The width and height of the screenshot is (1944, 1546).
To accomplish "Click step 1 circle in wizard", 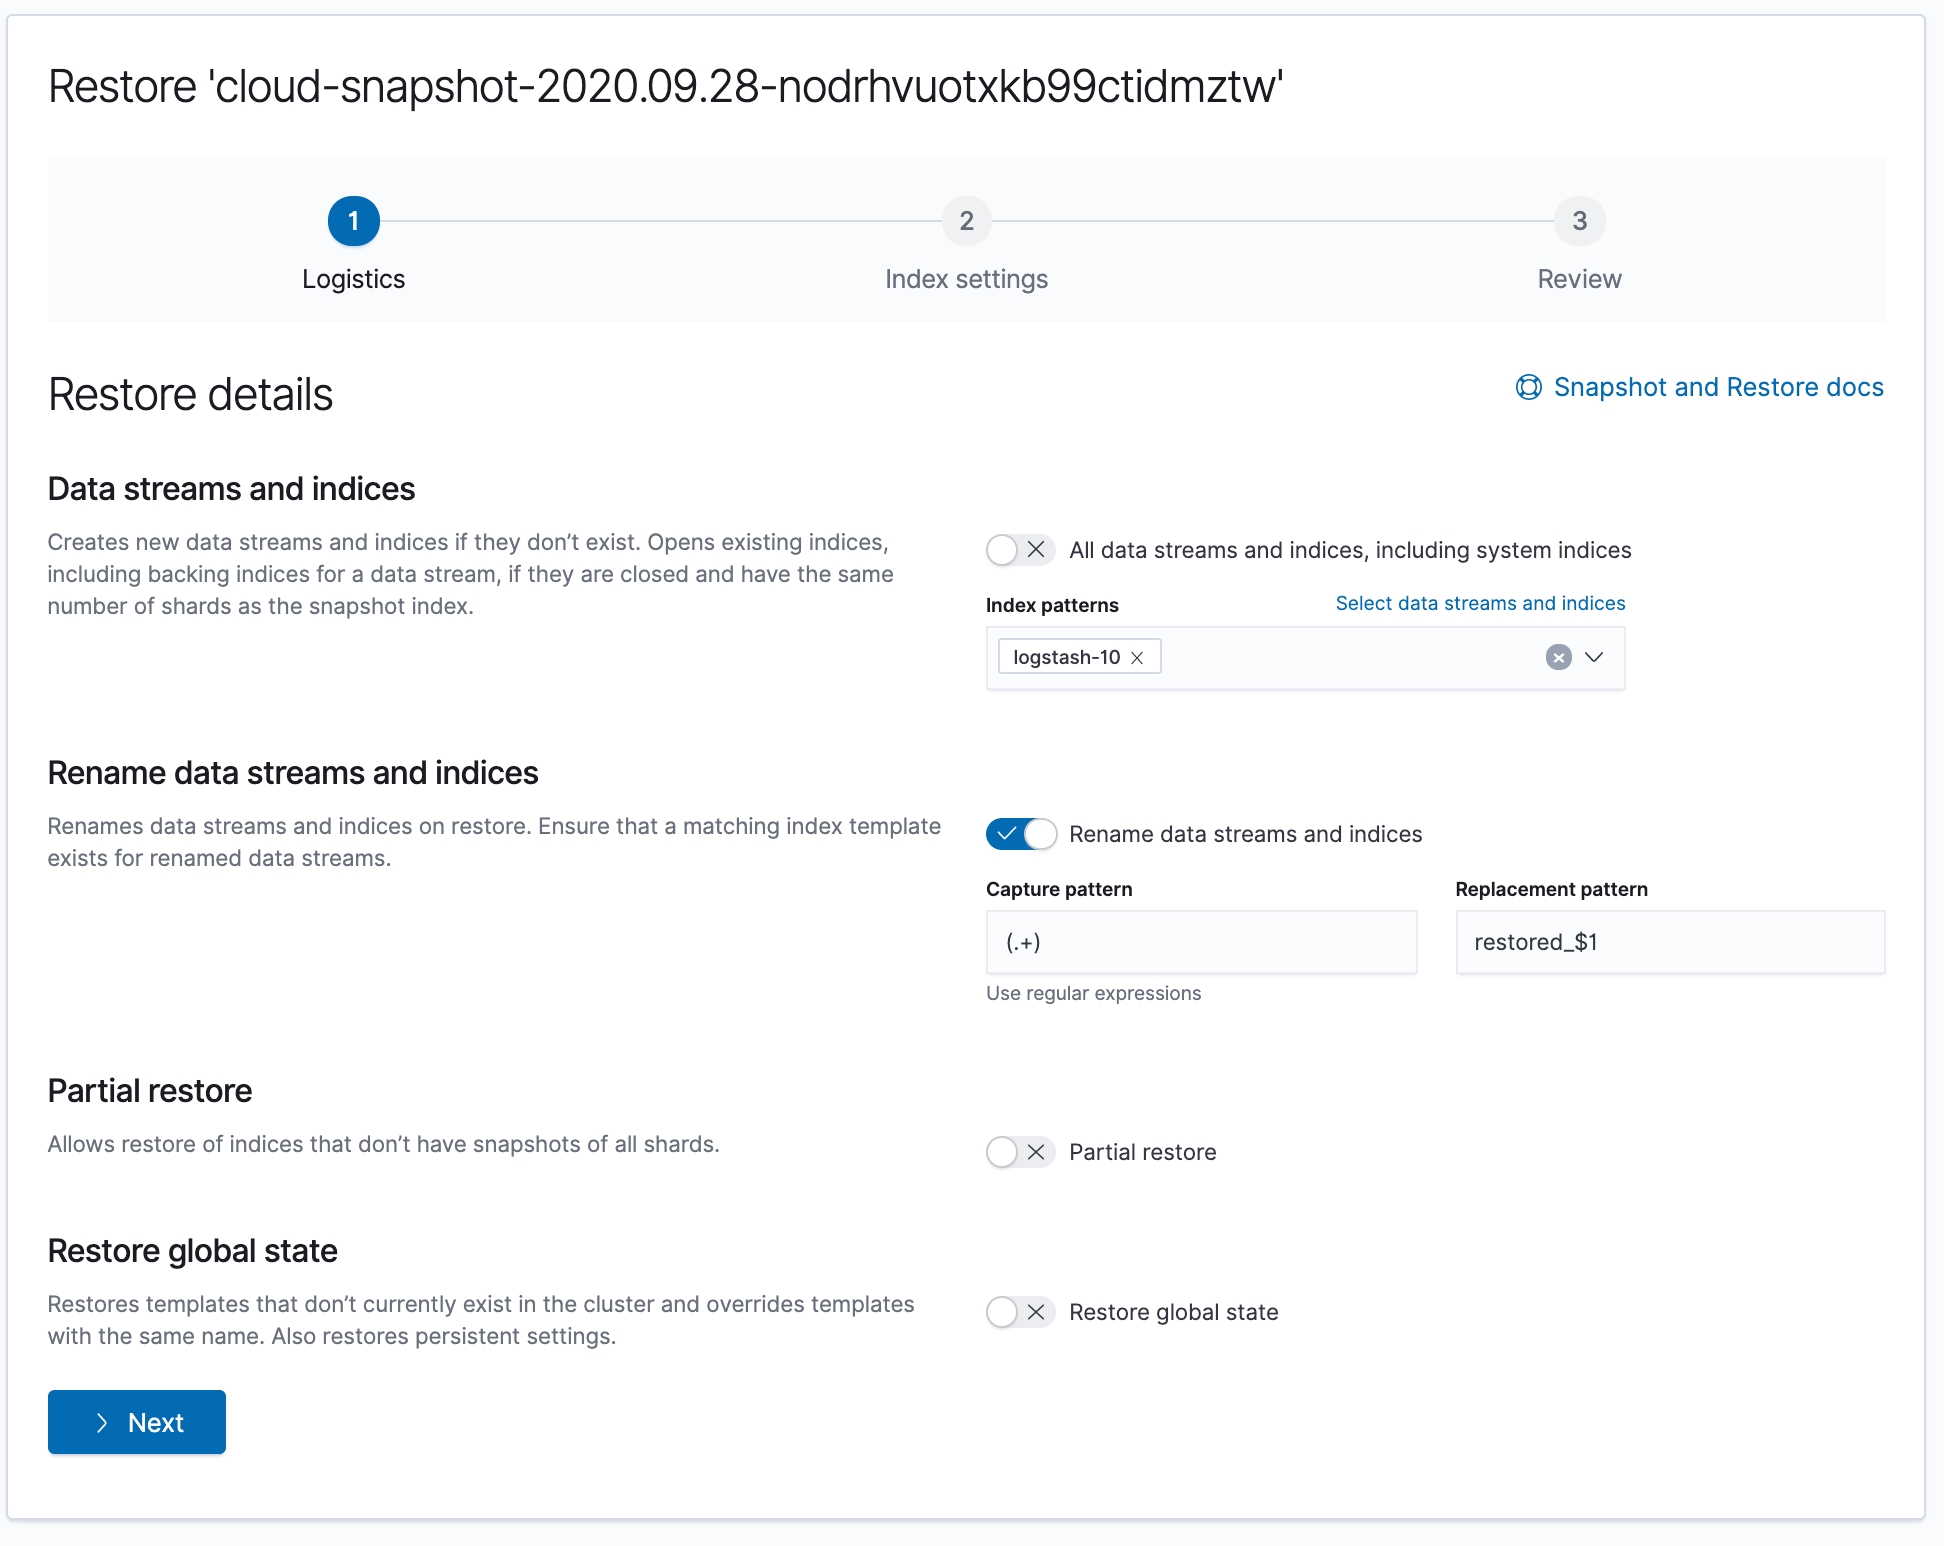I will tap(353, 221).
